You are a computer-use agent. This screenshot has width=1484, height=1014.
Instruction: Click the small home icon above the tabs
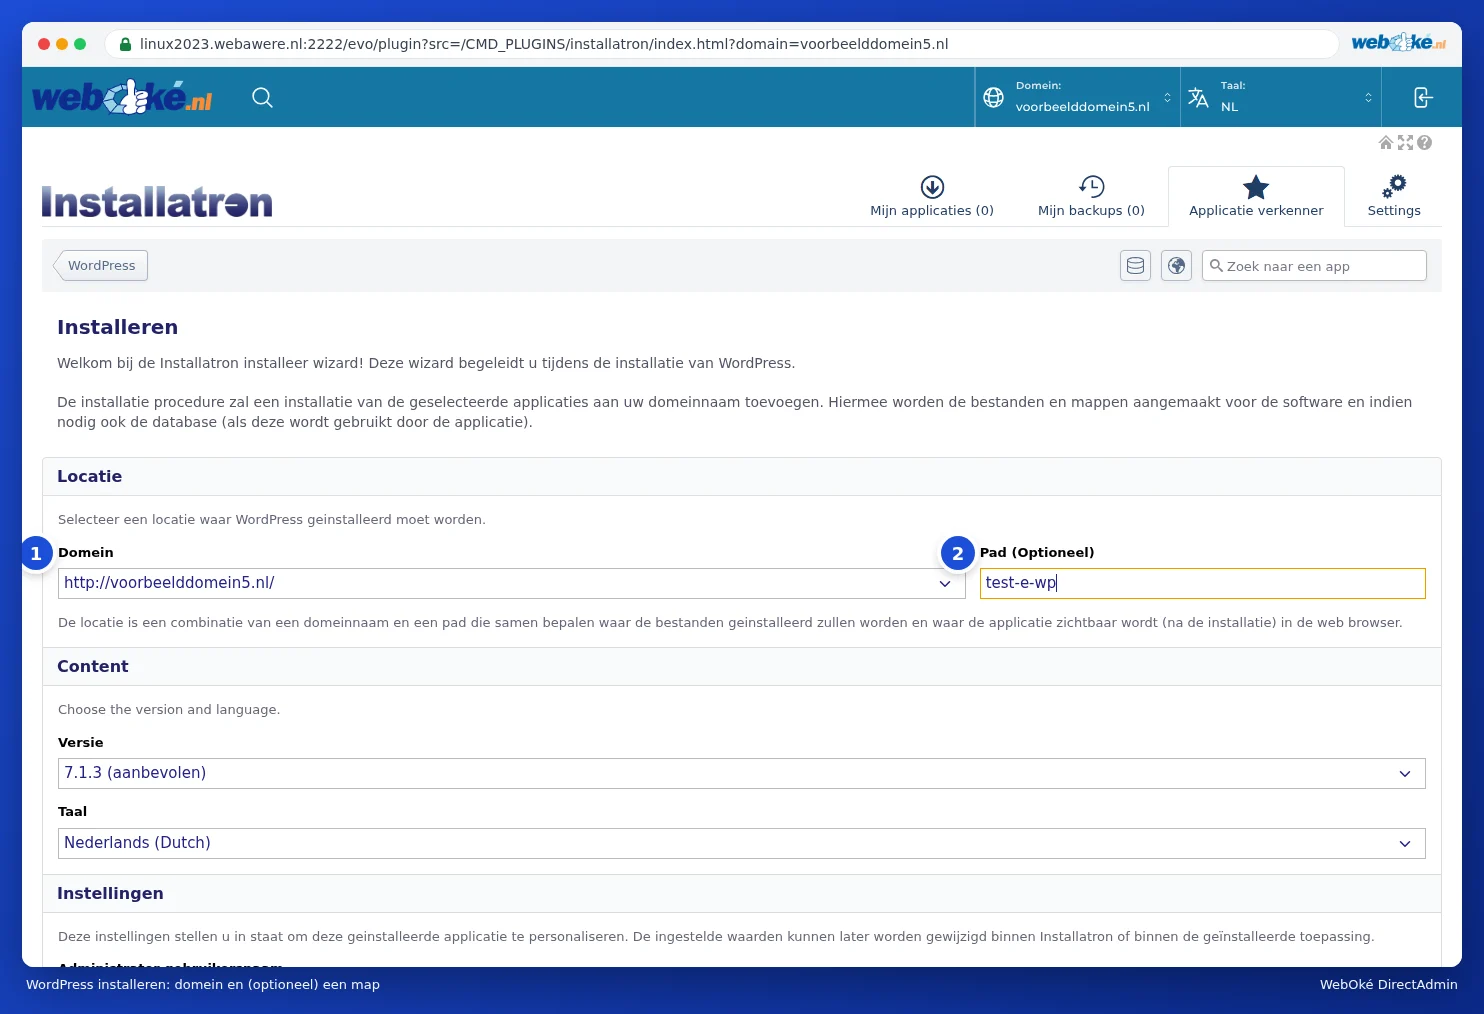(x=1386, y=143)
